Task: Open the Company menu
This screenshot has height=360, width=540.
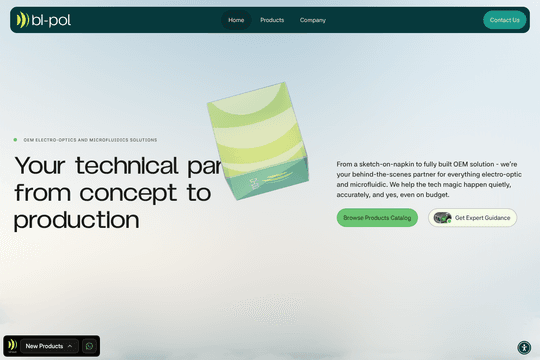Action: pyautogui.click(x=313, y=20)
